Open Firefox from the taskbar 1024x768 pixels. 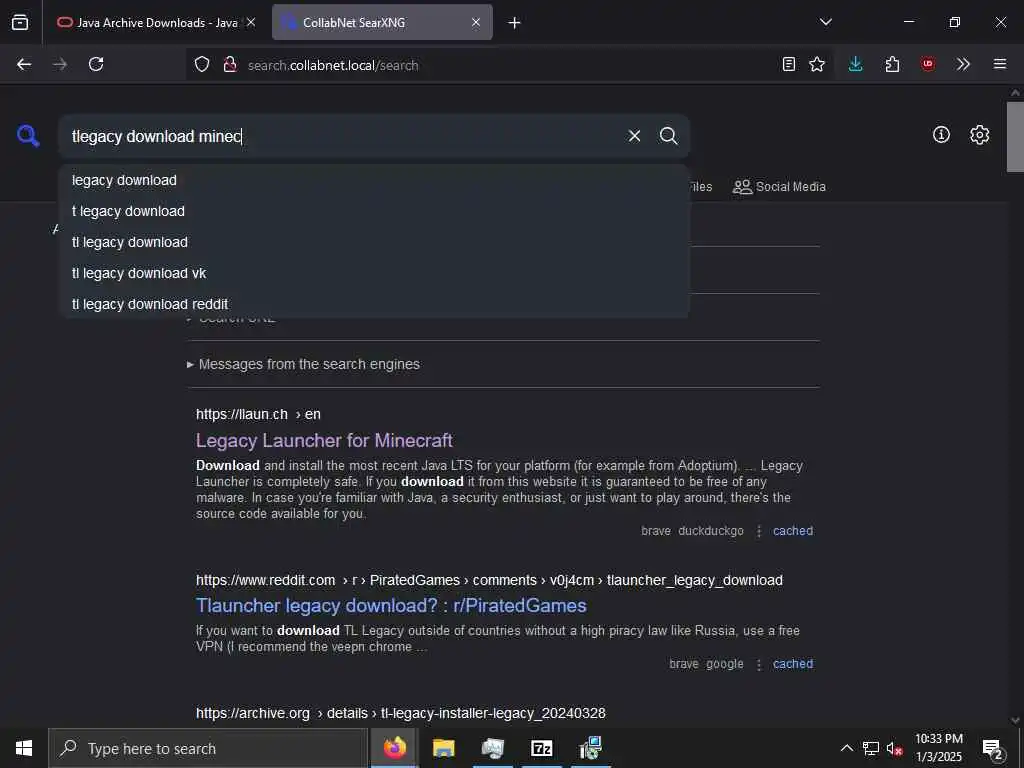(x=394, y=748)
